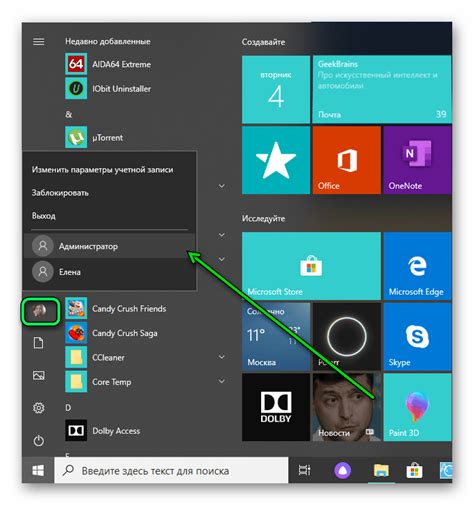Click the Office tile

[347, 160]
